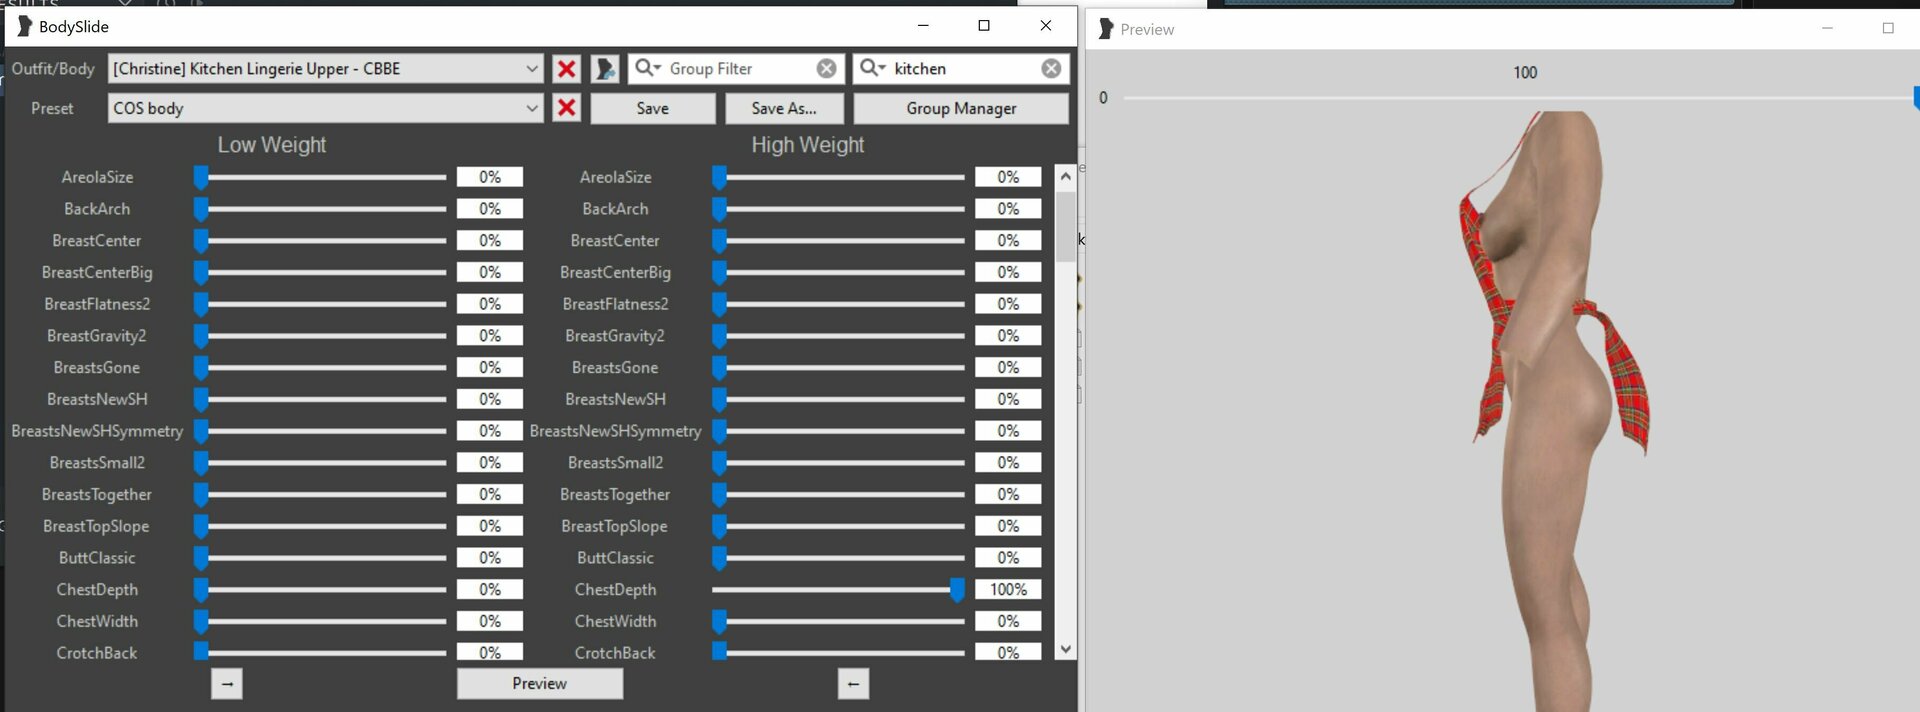Open the Group Manager
Viewport: 1920px width, 712px height.
click(961, 108)
